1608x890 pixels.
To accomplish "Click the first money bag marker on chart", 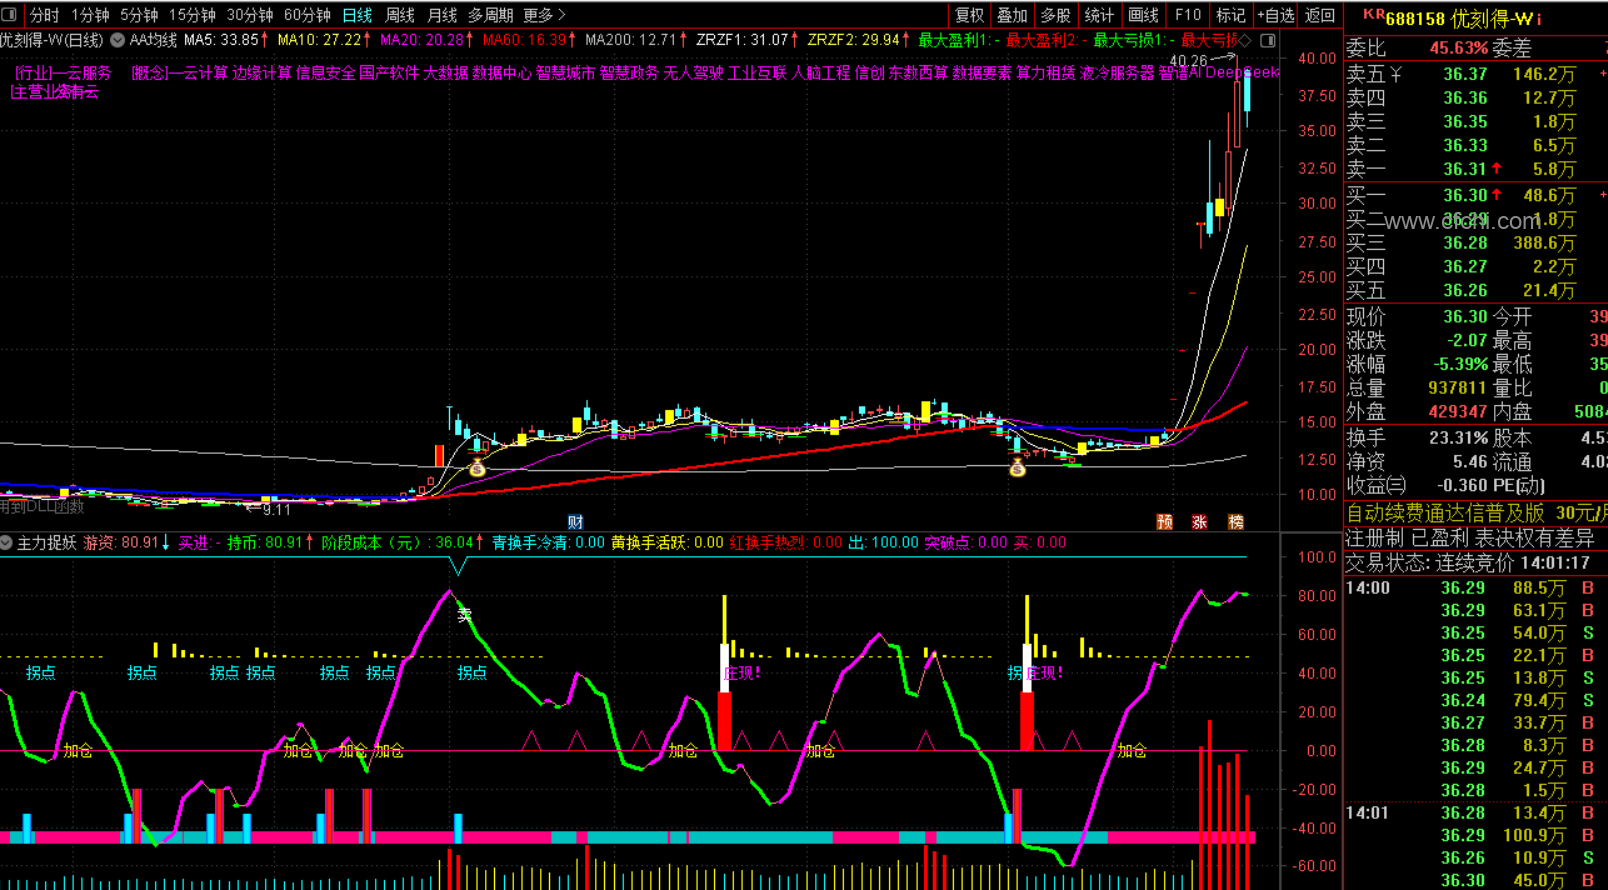I will (477, 467).
